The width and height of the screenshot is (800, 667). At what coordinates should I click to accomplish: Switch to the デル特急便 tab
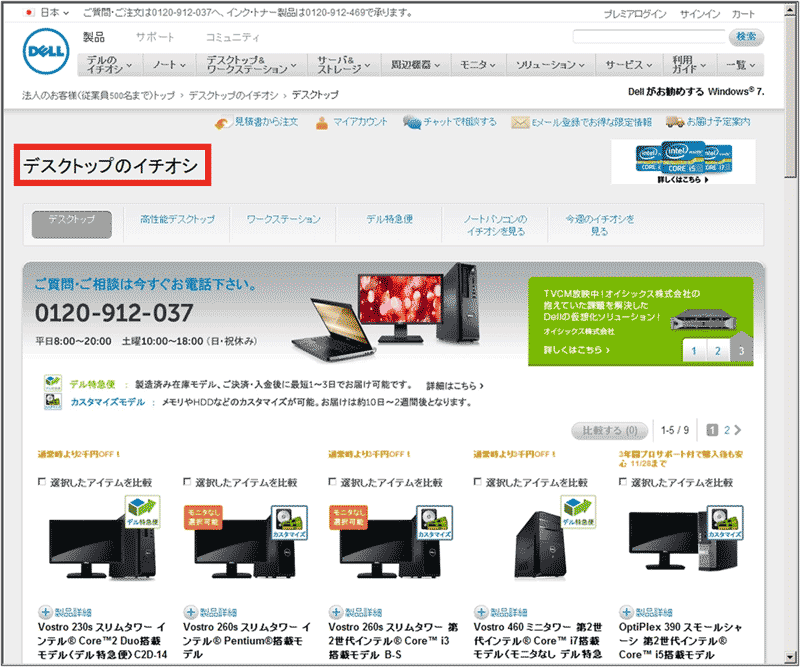click(x=389, y=219)
